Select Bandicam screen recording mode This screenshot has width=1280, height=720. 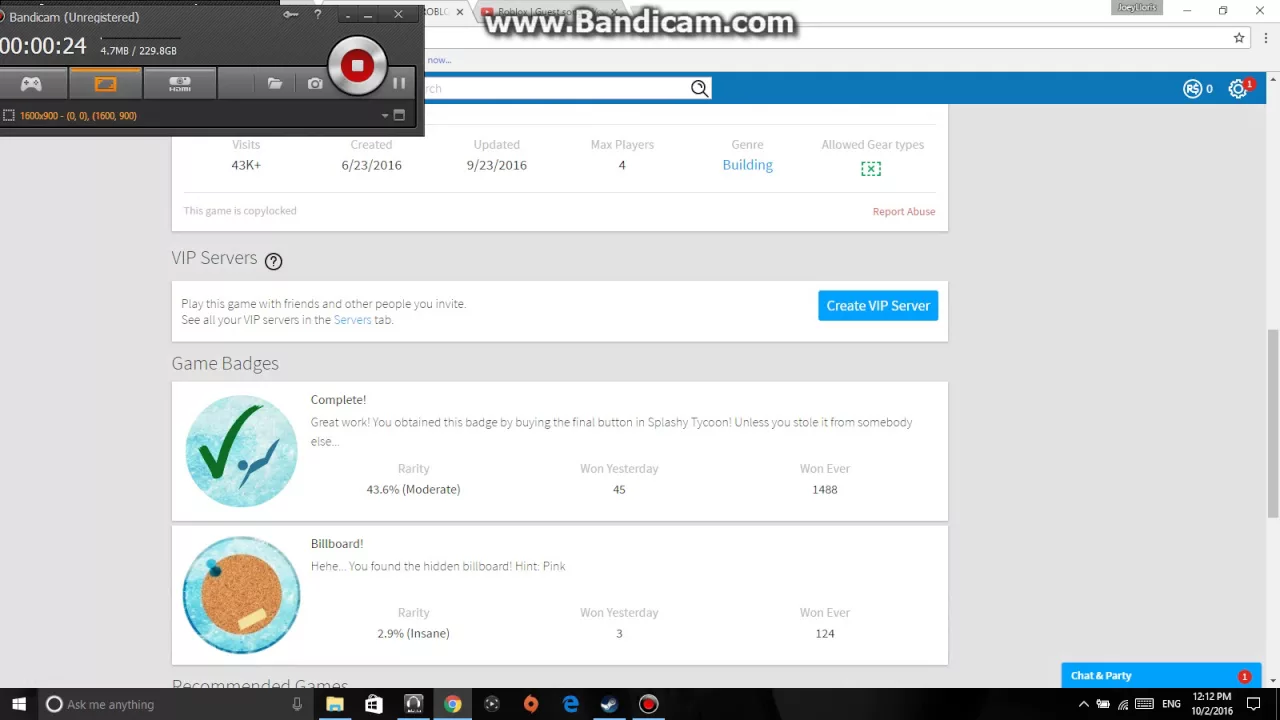[105, 84]
